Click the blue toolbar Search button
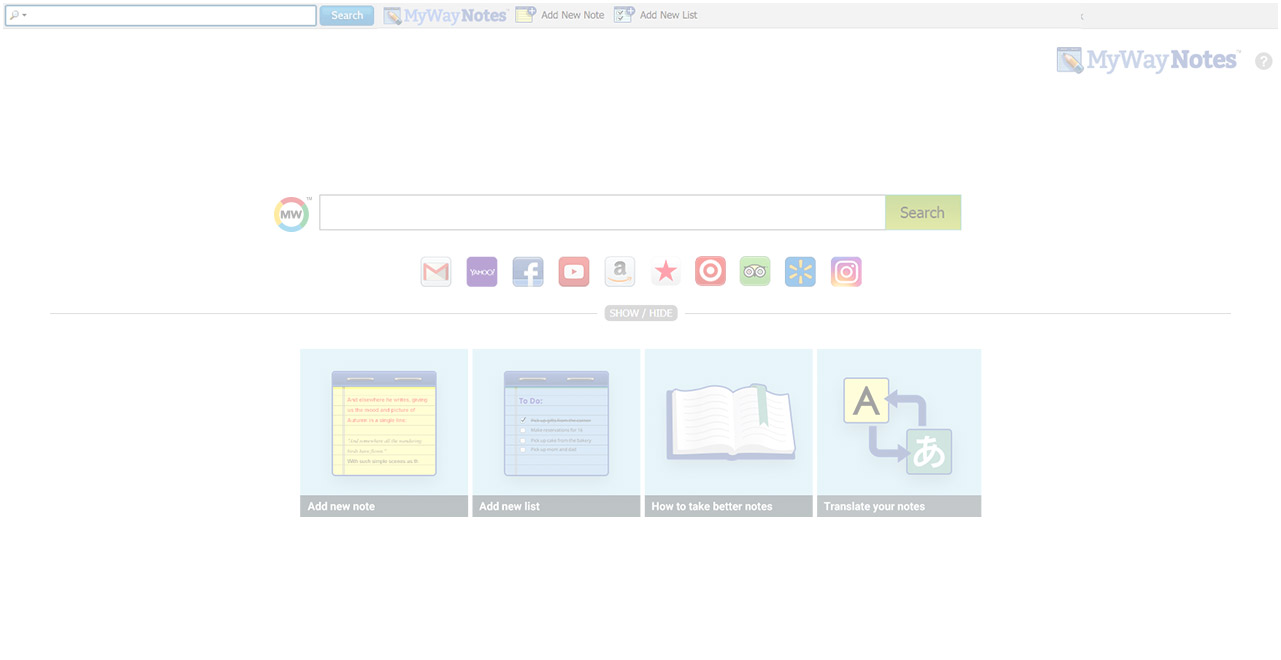The height and width of the screenshot is (660, 1281). (x=347, y=15)
